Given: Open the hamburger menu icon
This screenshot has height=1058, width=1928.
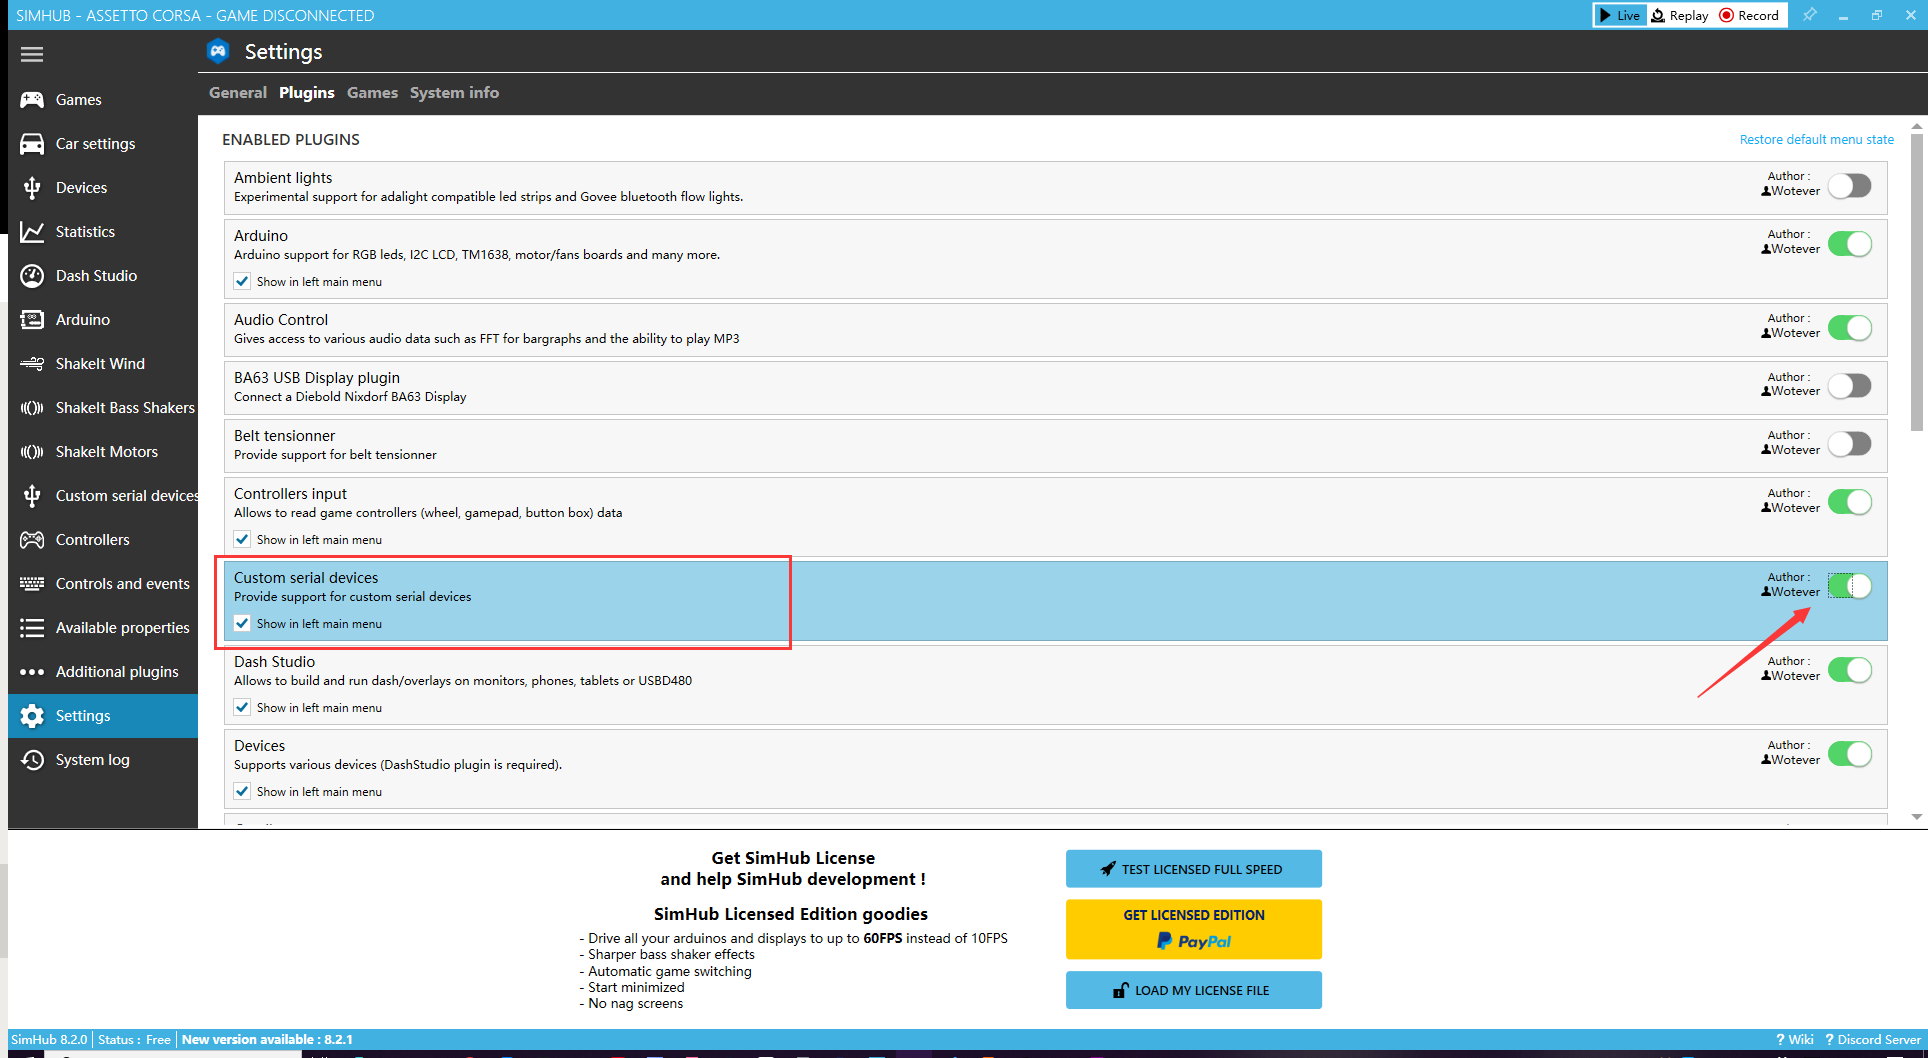Looking at the screenshot, I should click(x=32, y=54).
